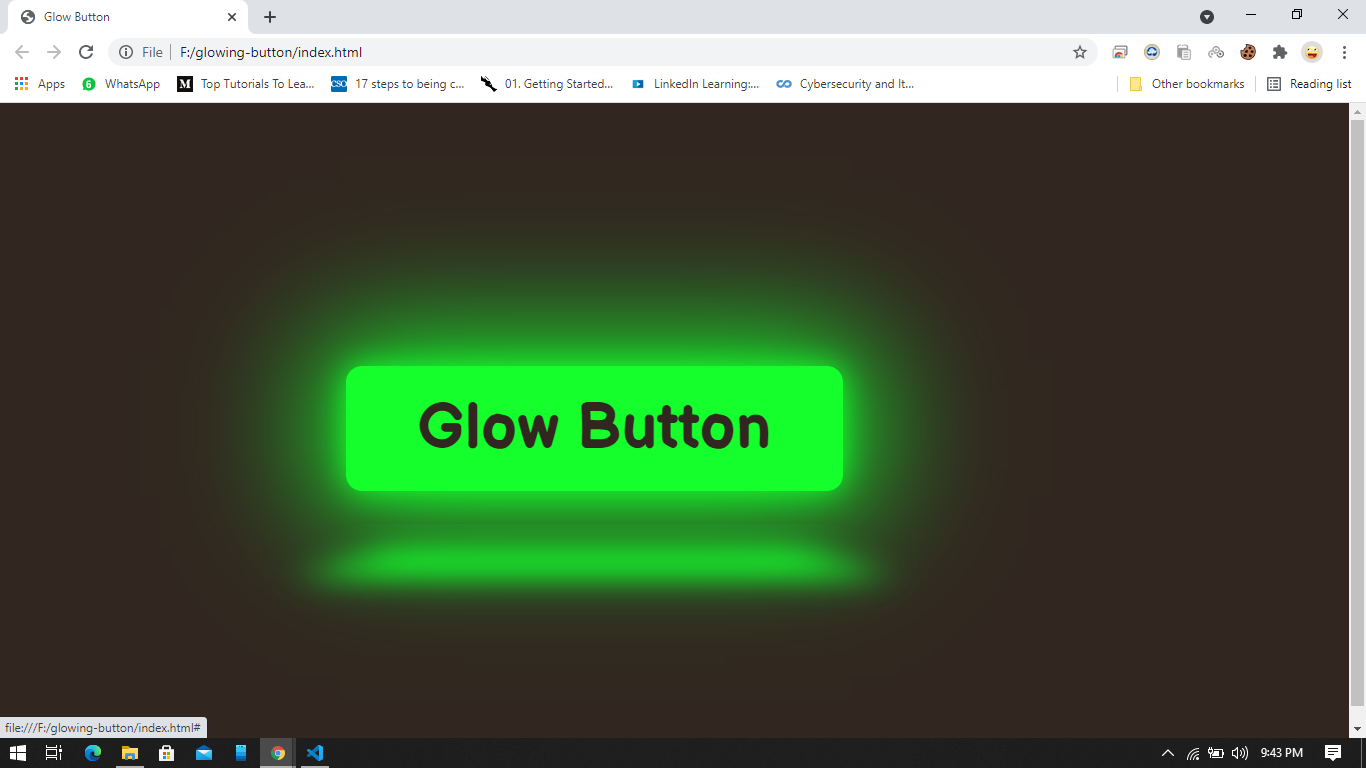This screenshot has height=768, width=1366.
Task: Click the green Glow Button
Action: pyautogui.click(x=594, y=427)
